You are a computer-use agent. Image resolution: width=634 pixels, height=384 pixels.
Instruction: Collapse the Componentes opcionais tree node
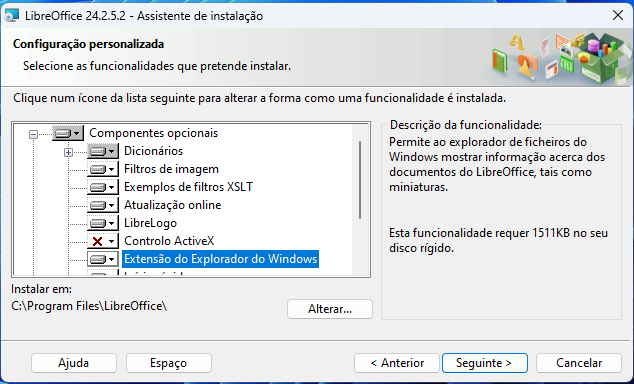point(34,134)
